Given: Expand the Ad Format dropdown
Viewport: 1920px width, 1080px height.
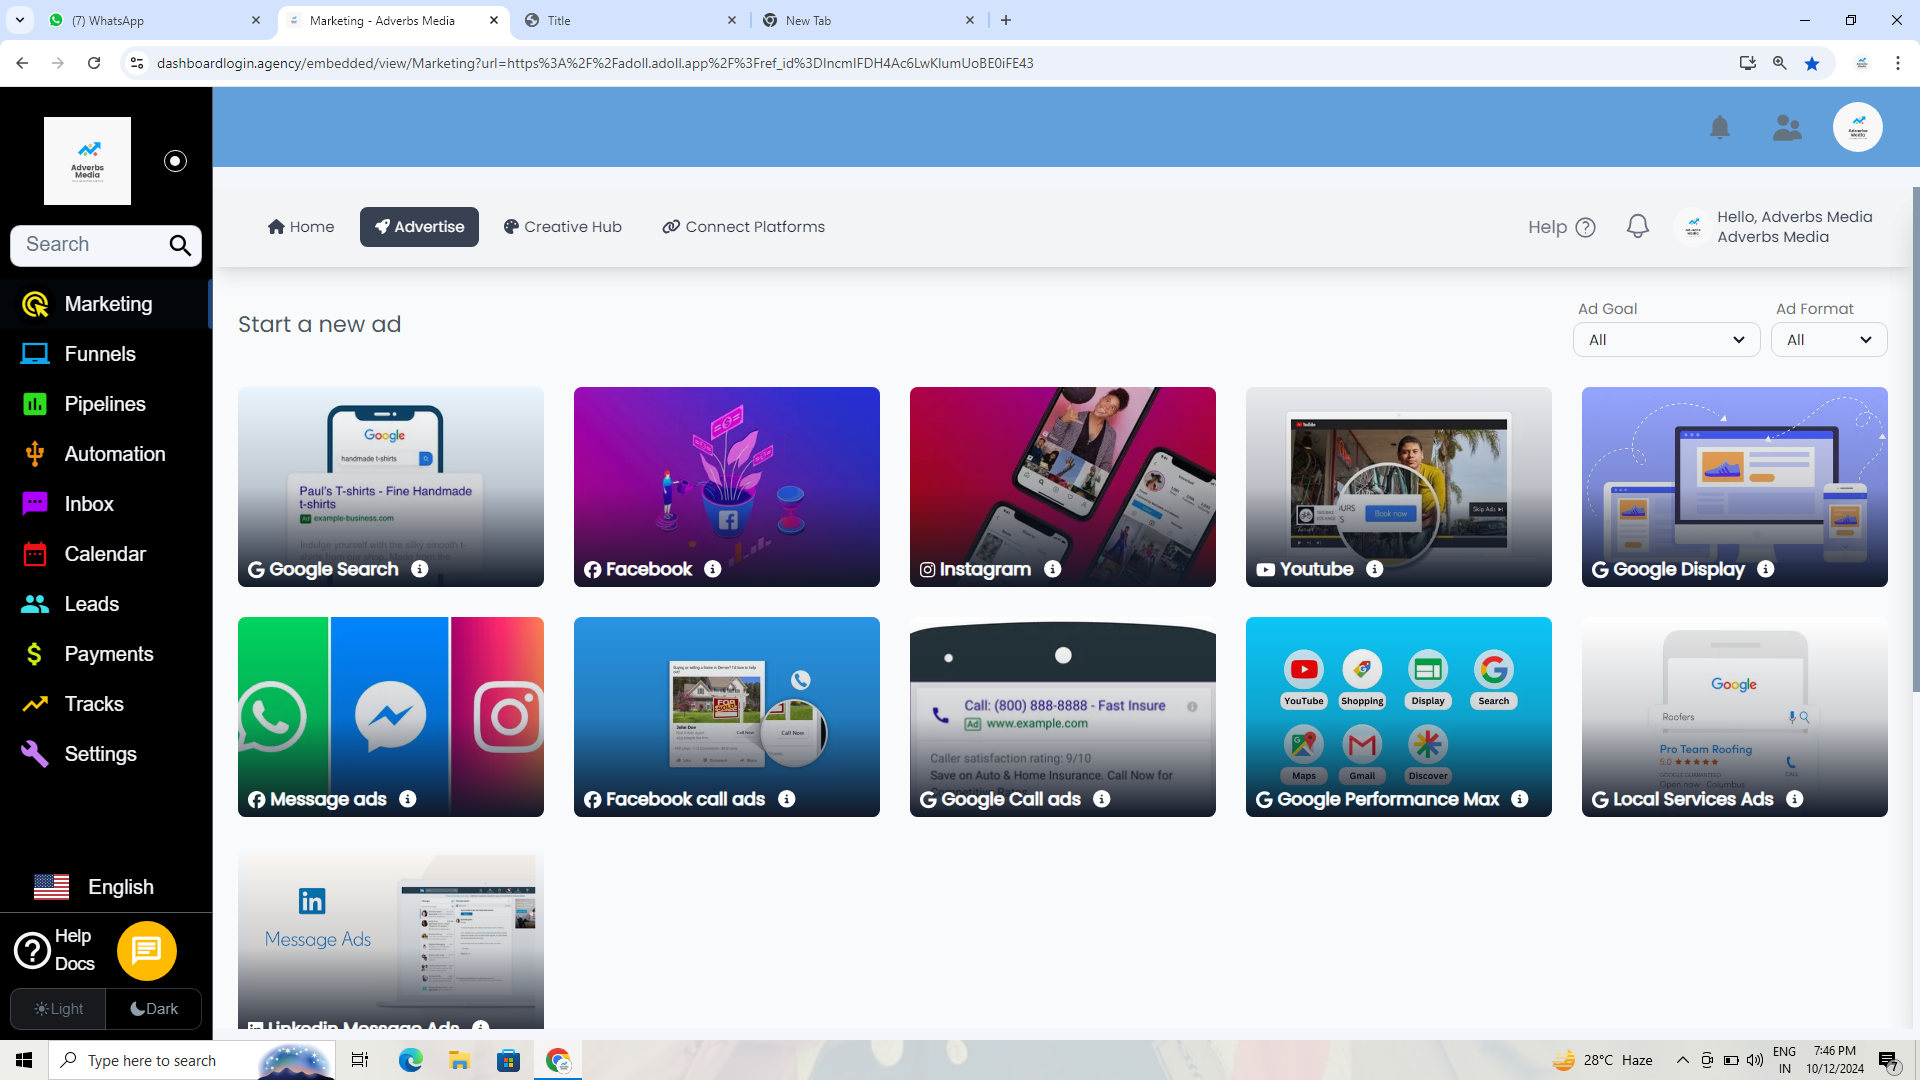Looking at the screenshot, I should (1828, 340).
